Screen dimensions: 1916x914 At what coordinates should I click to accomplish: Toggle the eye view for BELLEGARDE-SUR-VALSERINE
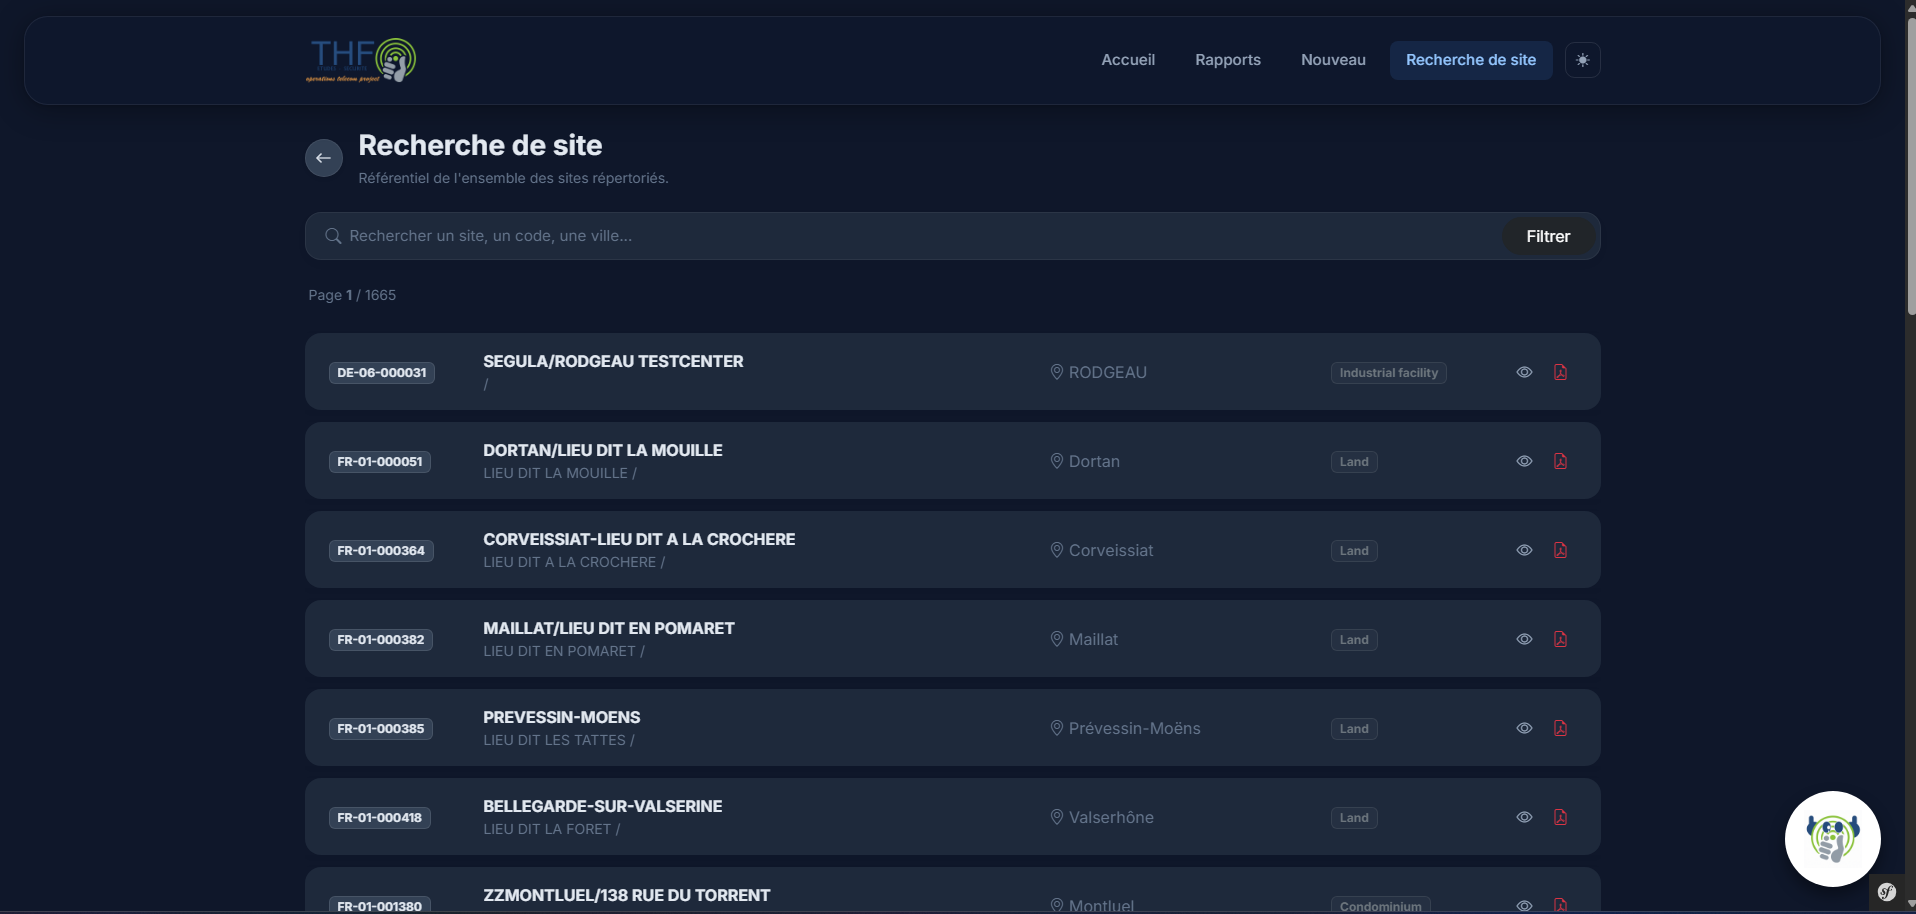click(x=1524, y=817)
